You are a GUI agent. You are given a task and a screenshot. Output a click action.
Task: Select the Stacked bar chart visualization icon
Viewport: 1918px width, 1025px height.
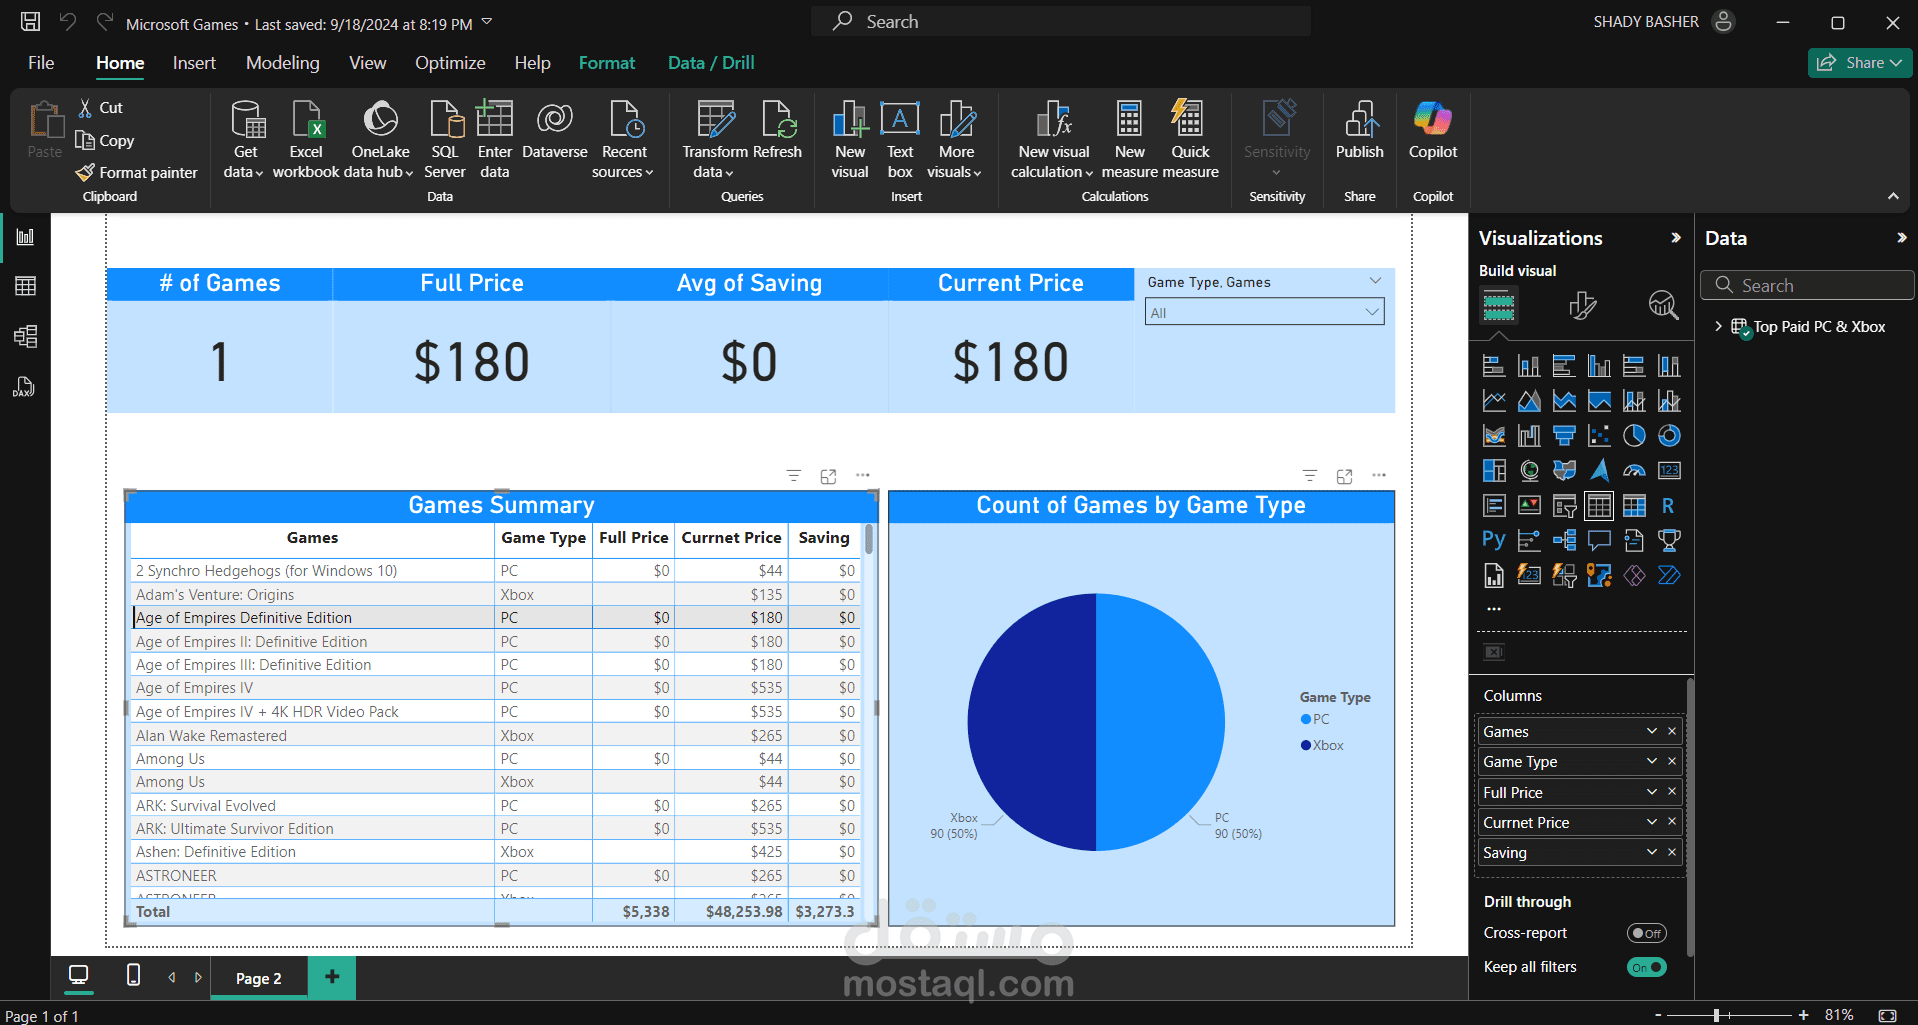pyautogui.click(x=1494, y=366)
